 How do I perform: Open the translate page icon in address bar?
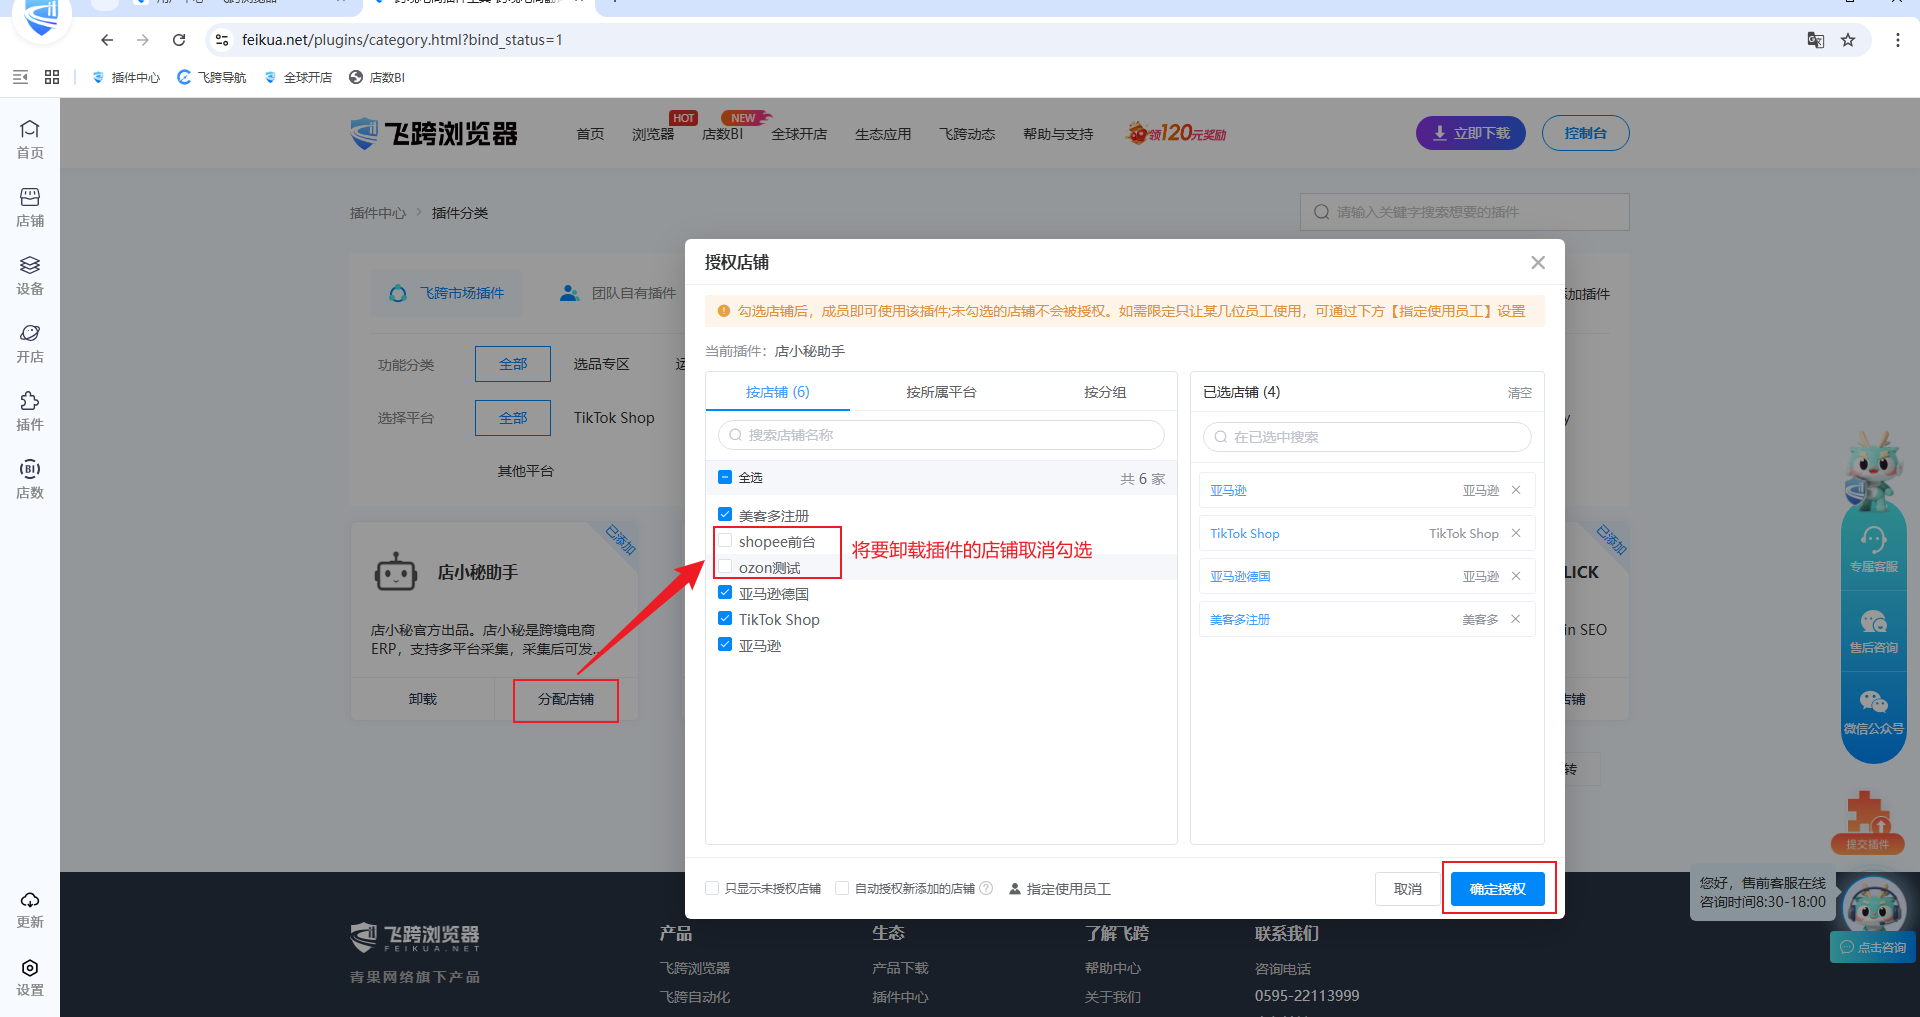click(1816, 40)
